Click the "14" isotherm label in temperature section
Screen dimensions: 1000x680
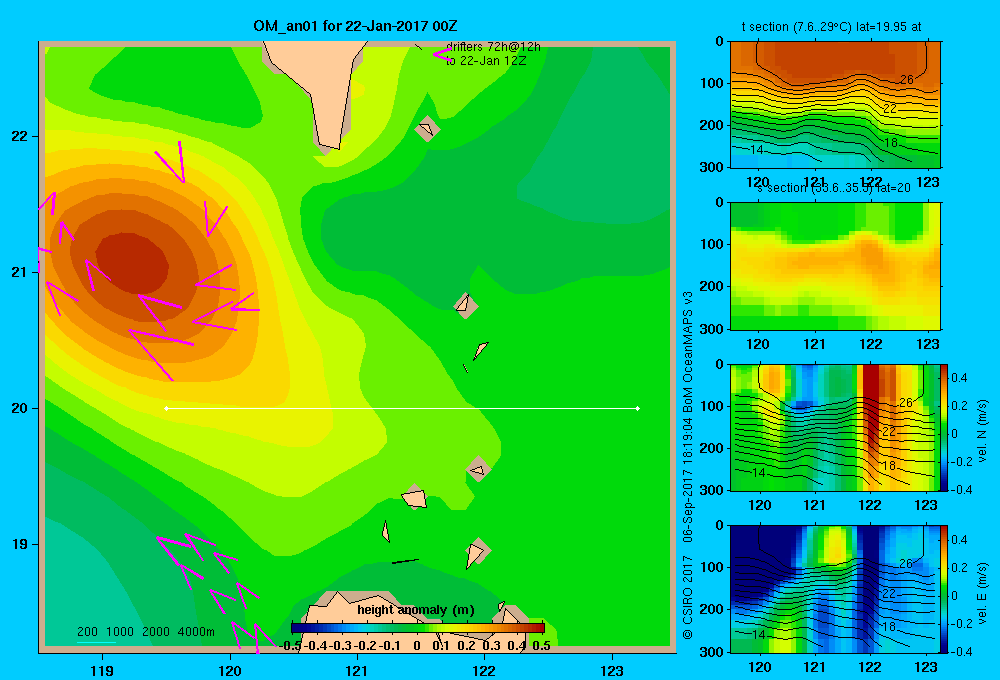(756, 150)
